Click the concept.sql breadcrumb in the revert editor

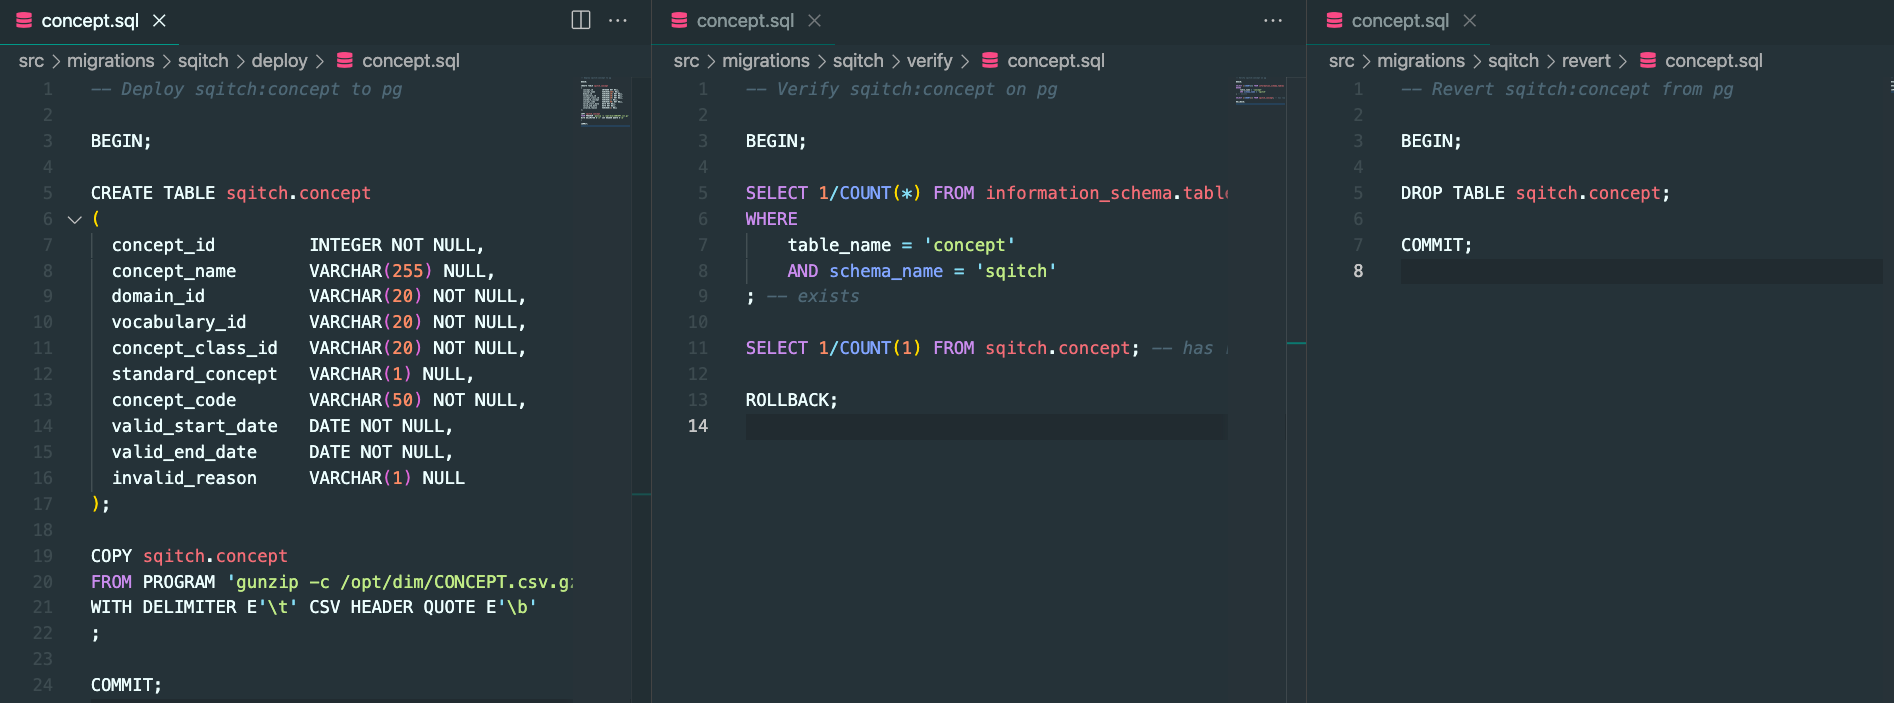click(1714, 61)
